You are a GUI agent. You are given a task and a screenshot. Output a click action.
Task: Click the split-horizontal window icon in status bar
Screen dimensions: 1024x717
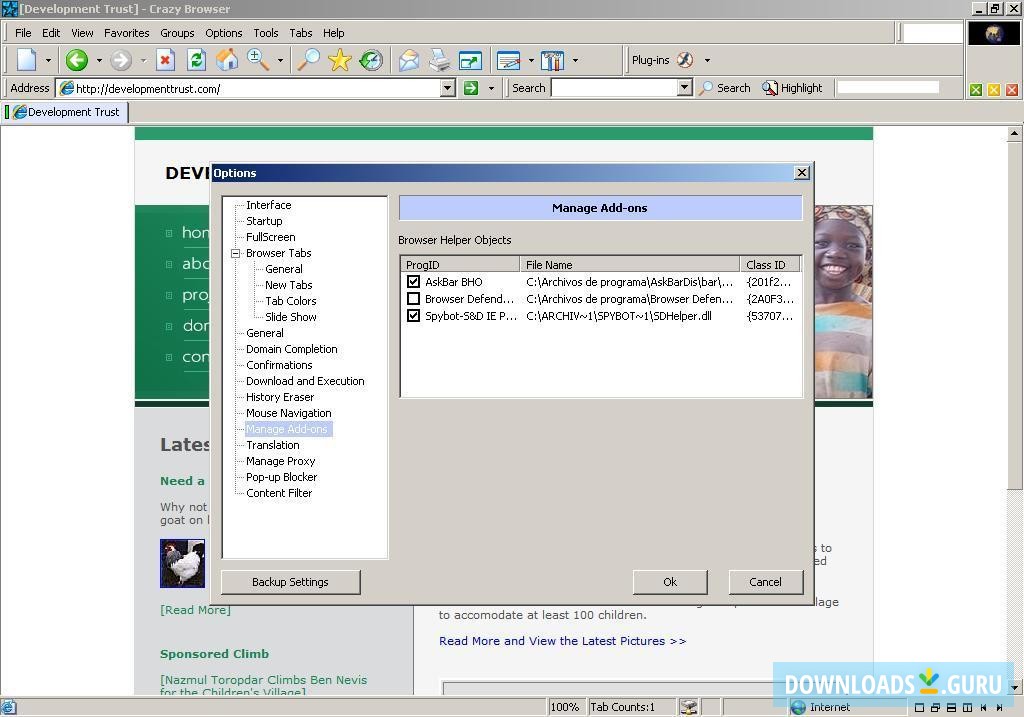point(952,707)
